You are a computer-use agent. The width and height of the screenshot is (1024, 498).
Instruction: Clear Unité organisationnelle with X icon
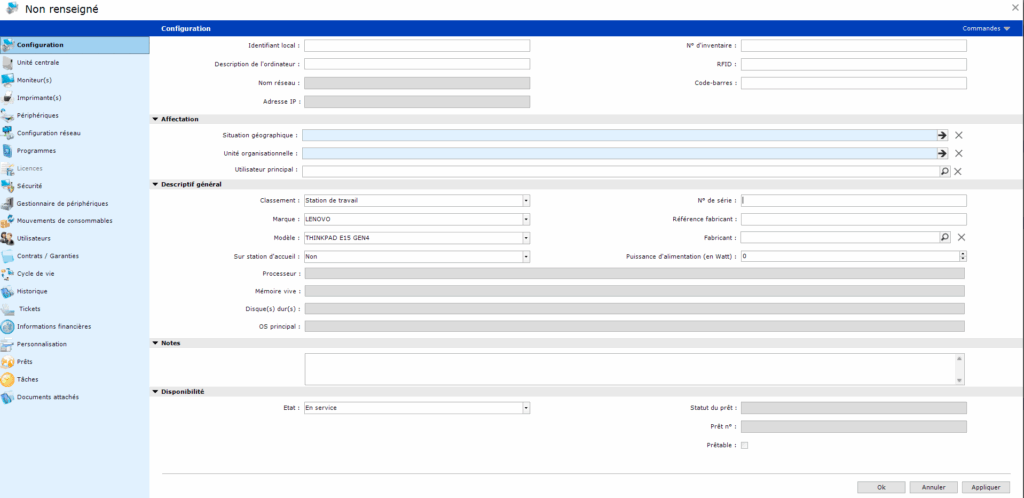pyautogui.click(x=959, y=153)
